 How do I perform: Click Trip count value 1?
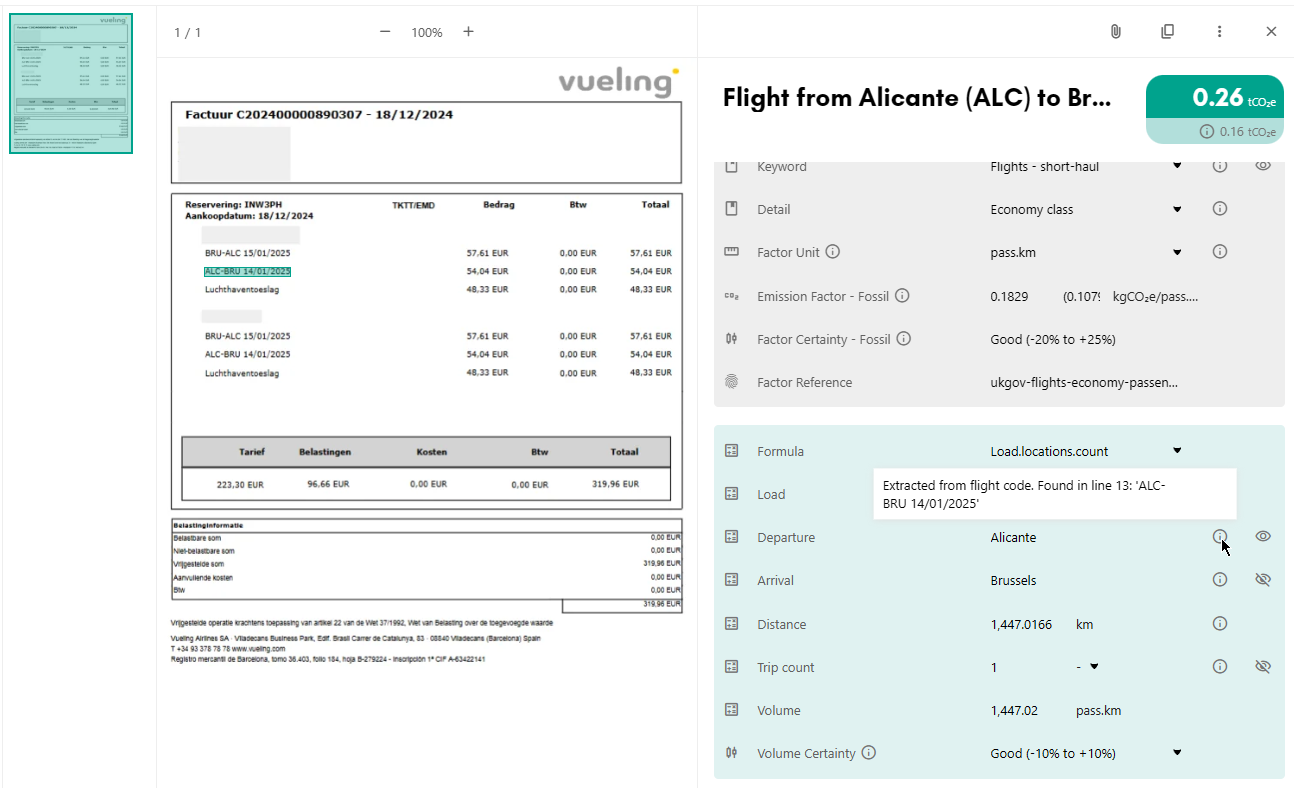pyautogui.click(x=994, y=668)
